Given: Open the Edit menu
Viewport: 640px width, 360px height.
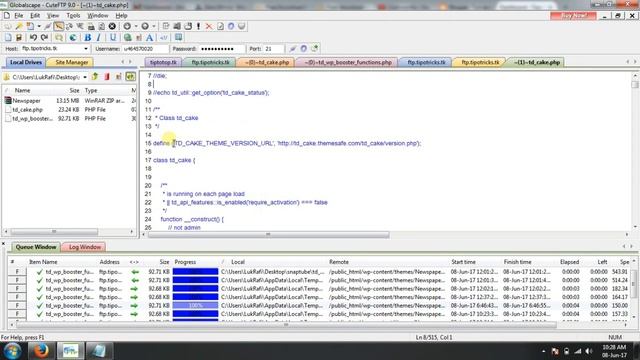Looking at the screenshot, I should pyautogui.click(x=35, y=16).
